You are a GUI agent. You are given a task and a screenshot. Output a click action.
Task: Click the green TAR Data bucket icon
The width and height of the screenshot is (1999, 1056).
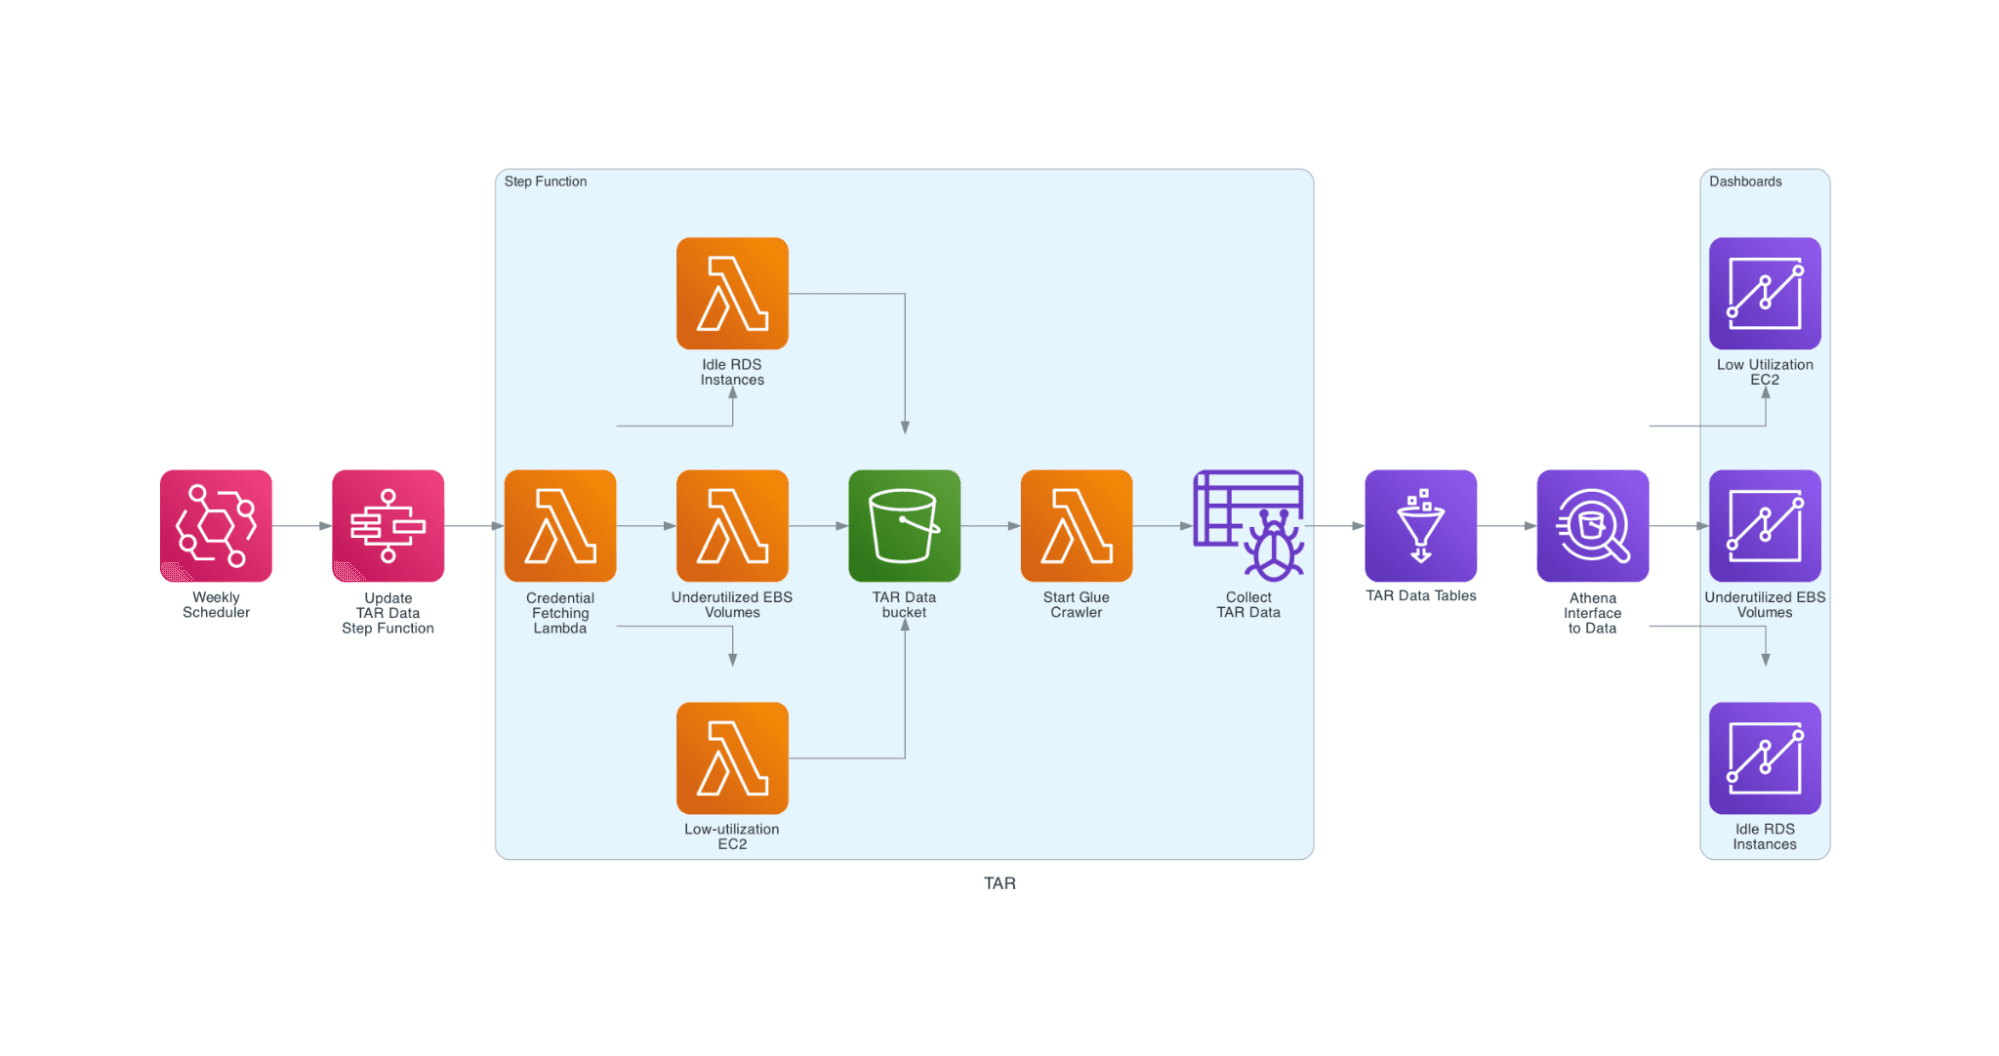click(x=904, y=526)
